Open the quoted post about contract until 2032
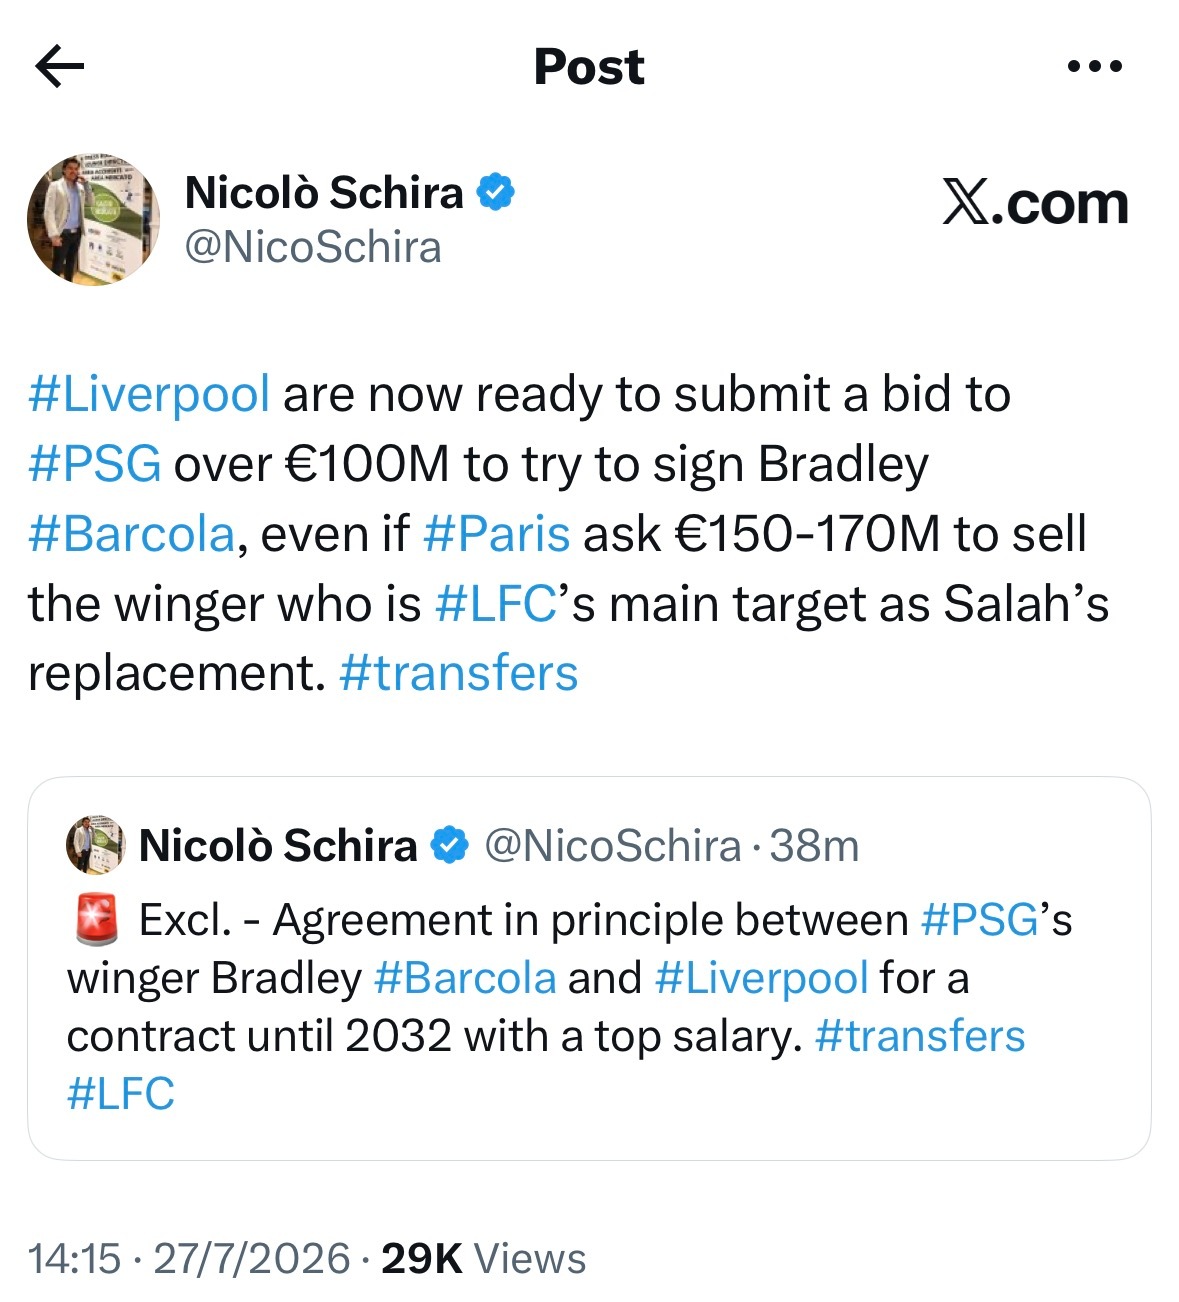Viewport: 1179px width, 1302px height. coord(589,968)
